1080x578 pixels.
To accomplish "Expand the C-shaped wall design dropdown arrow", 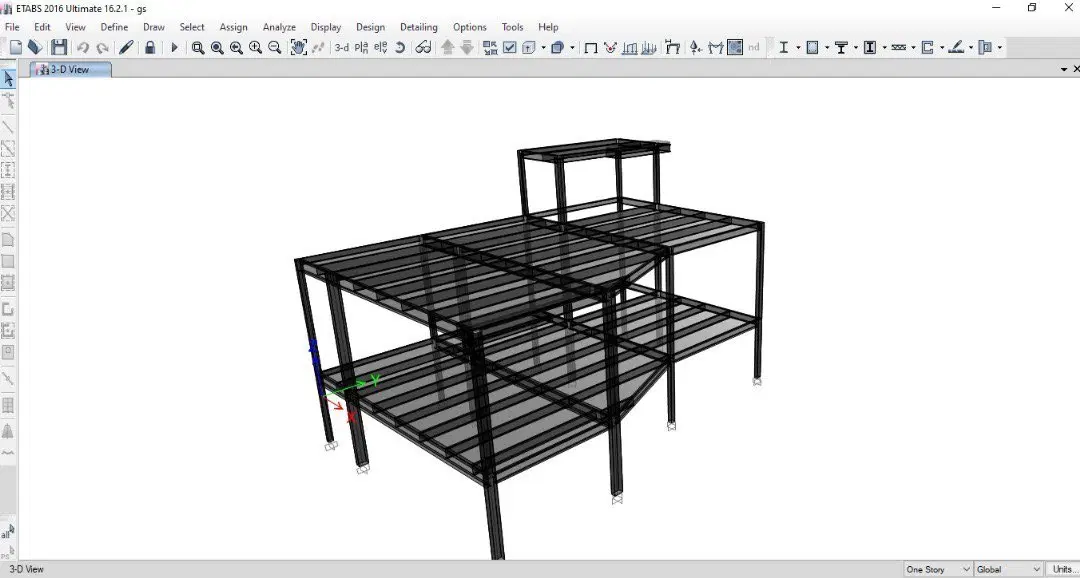I will coord(942,48).
